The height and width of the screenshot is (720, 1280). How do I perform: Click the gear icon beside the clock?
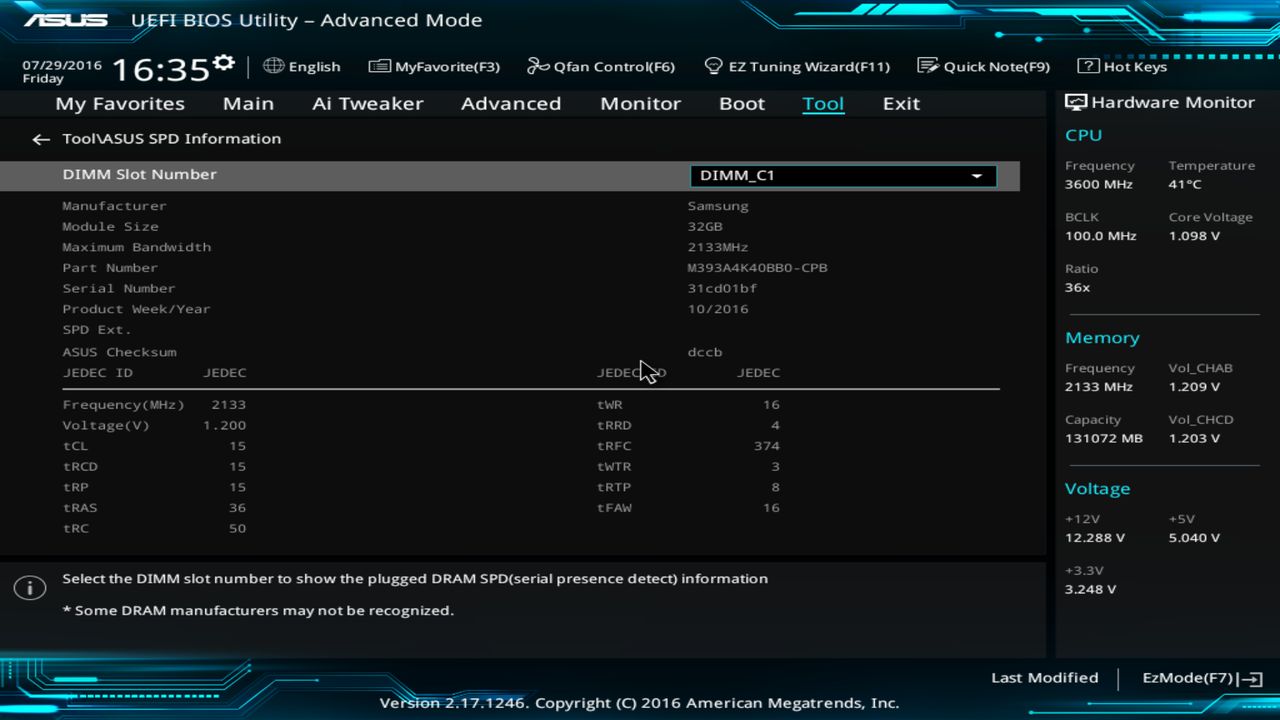(x=225, y=60)
